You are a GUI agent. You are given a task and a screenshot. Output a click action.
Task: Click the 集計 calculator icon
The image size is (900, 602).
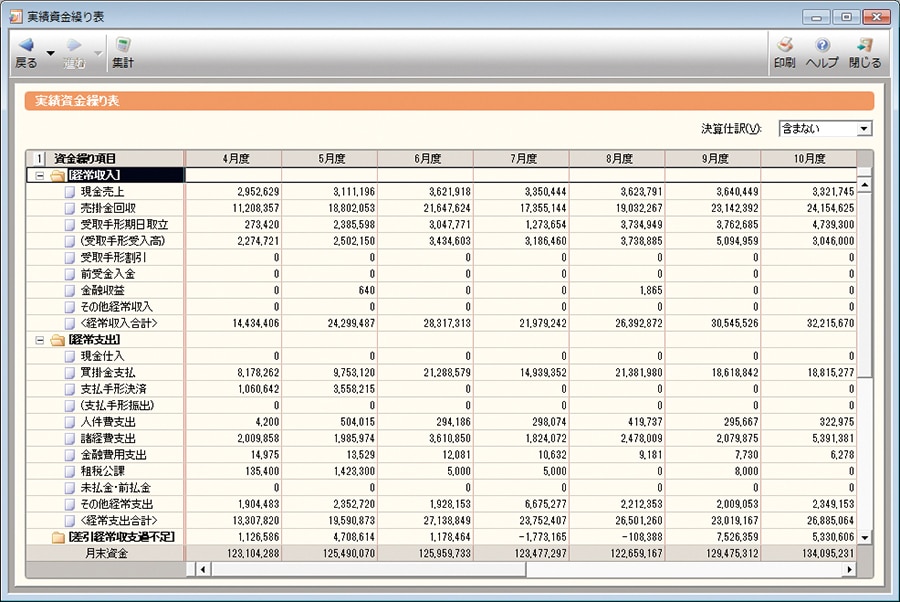pos(123,45)
